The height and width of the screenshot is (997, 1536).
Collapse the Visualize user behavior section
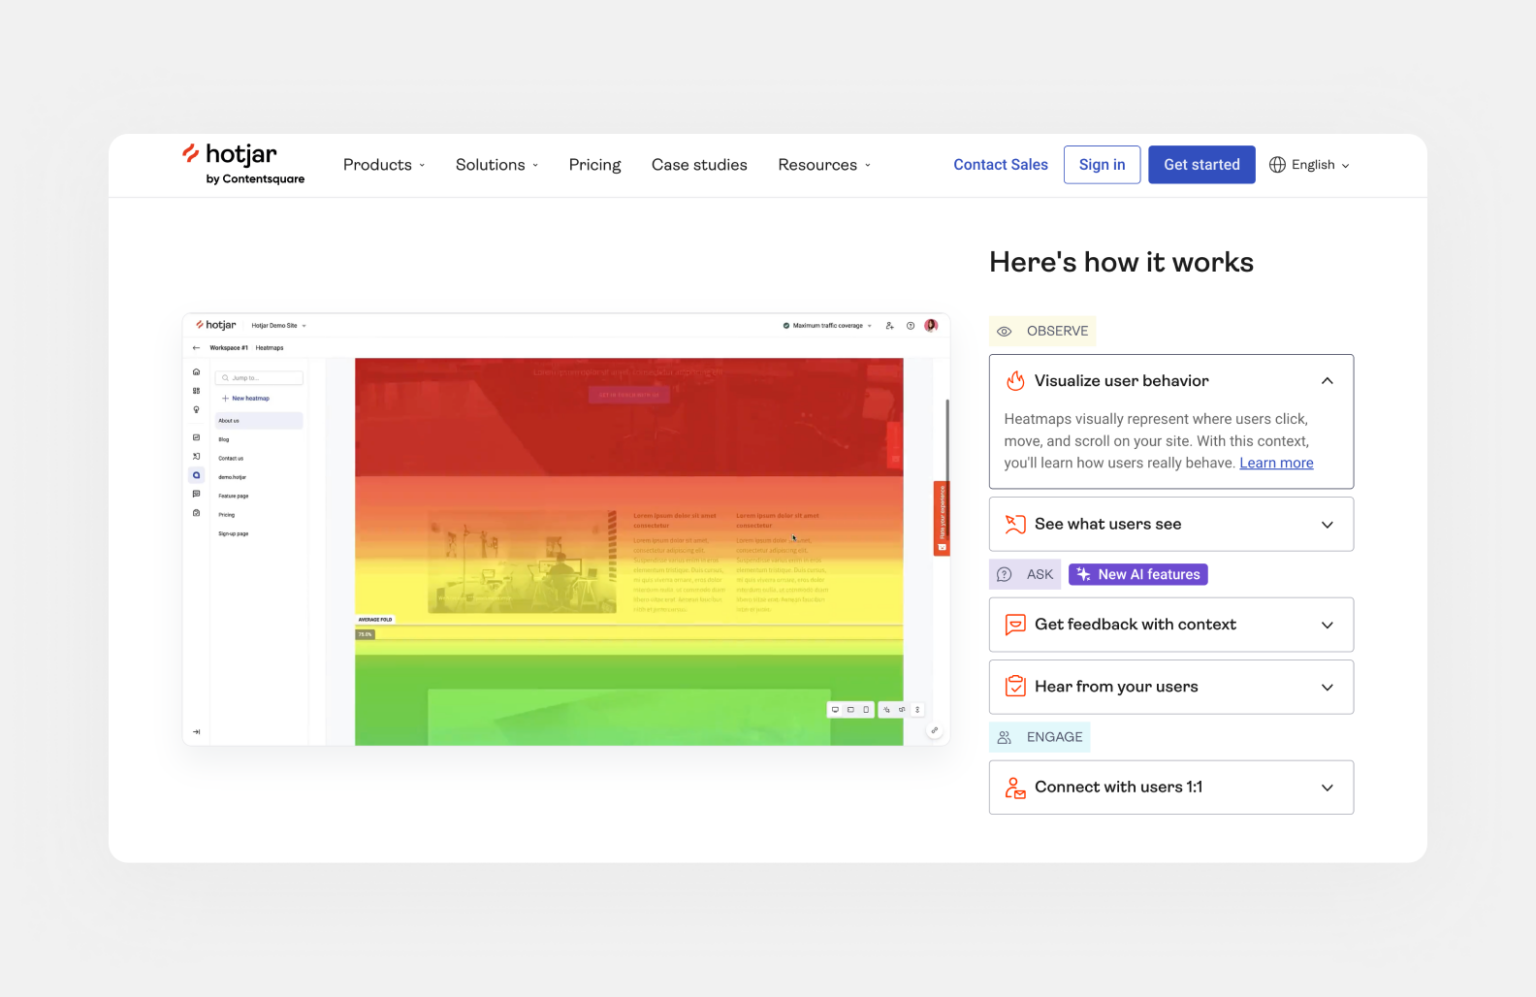1327,381
